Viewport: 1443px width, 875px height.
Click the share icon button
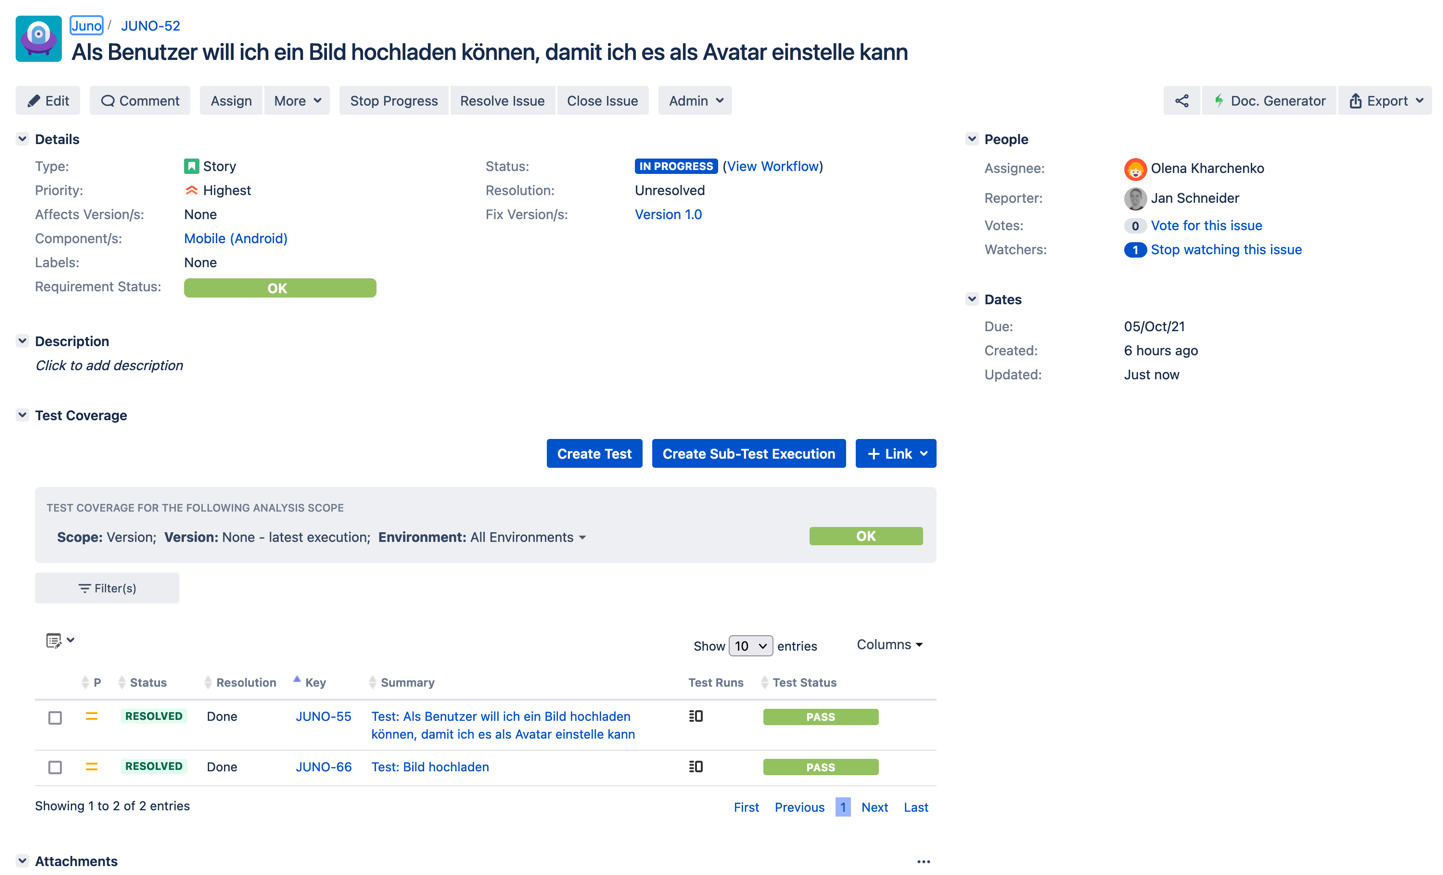(1181, 101)
